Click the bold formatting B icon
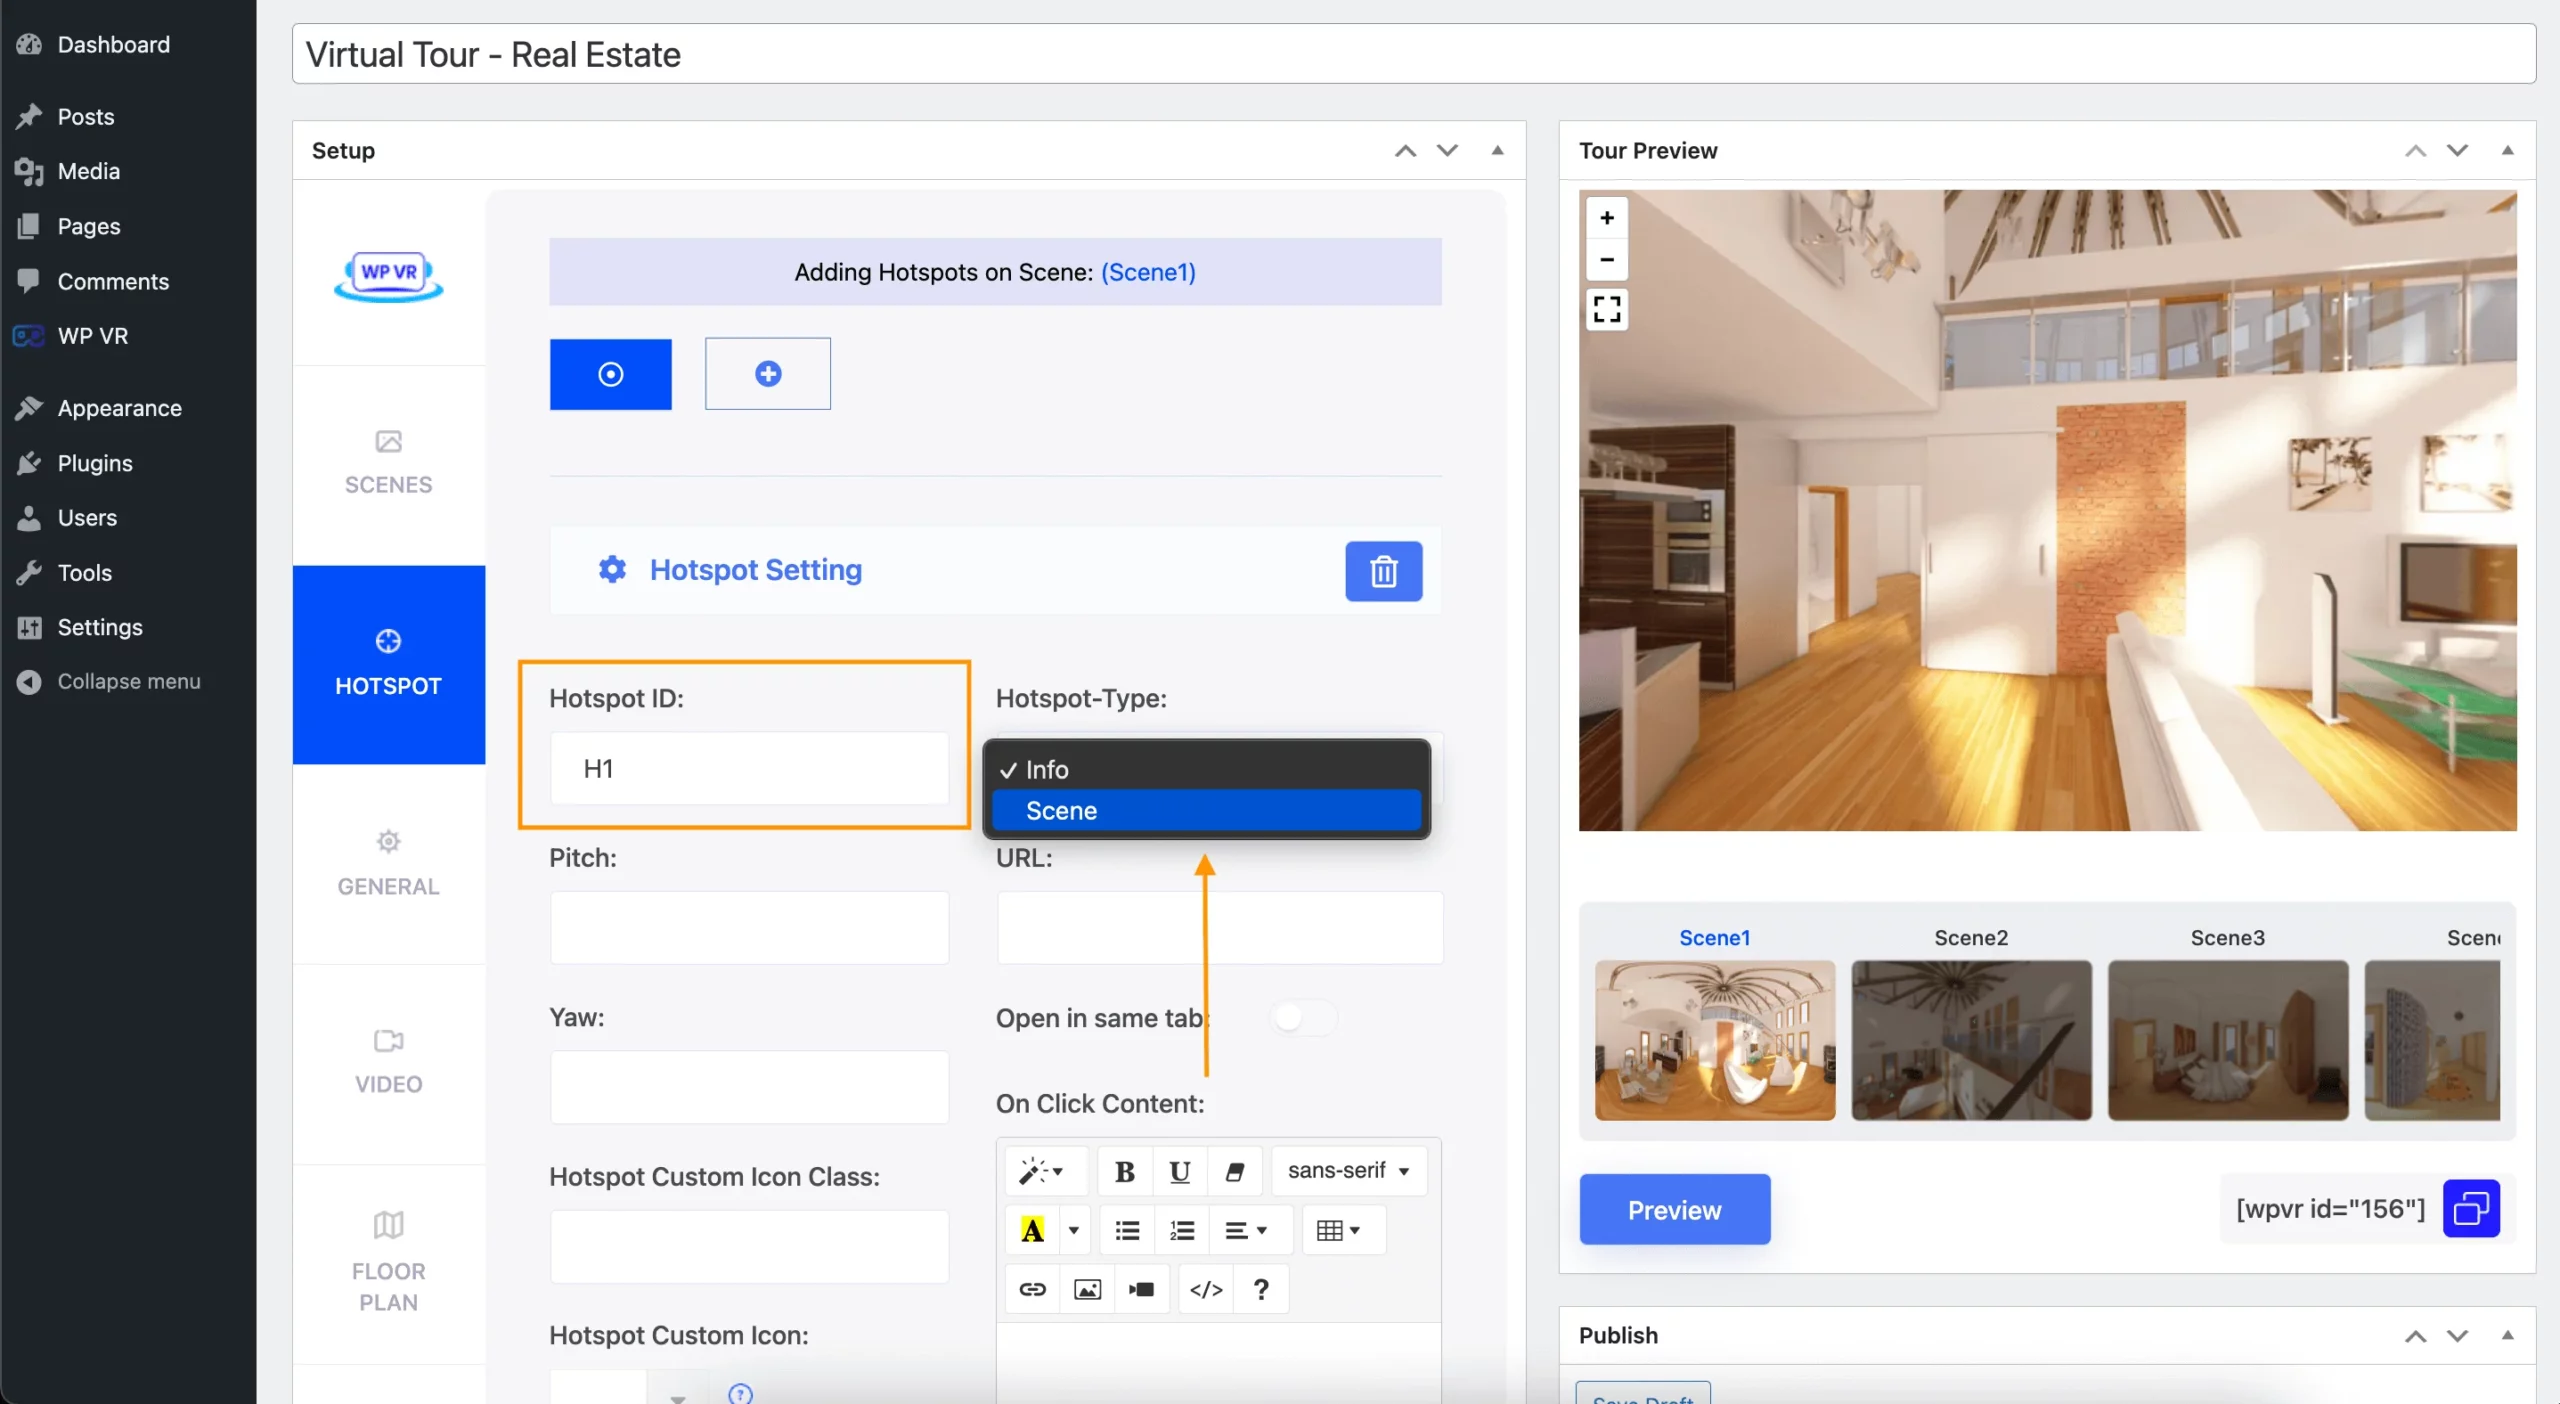 point(1124,1171)
